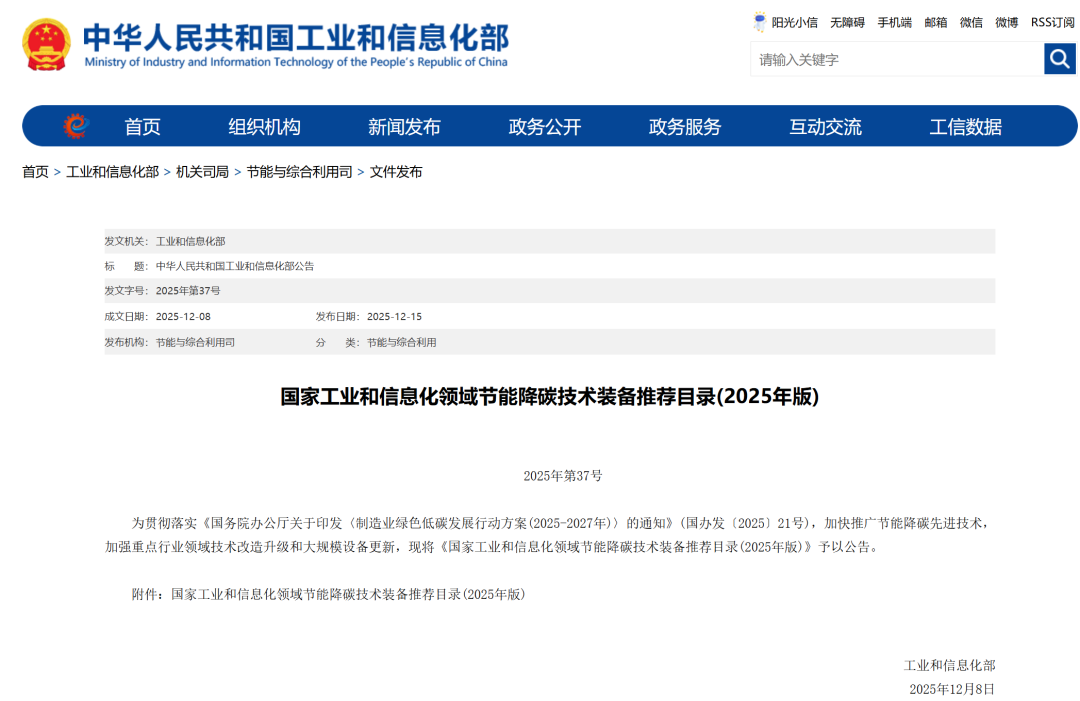The height and width of the screenshot is (701, 1080).
Task: Open the 首页 navigation menu
Action: tap(141, 126)
